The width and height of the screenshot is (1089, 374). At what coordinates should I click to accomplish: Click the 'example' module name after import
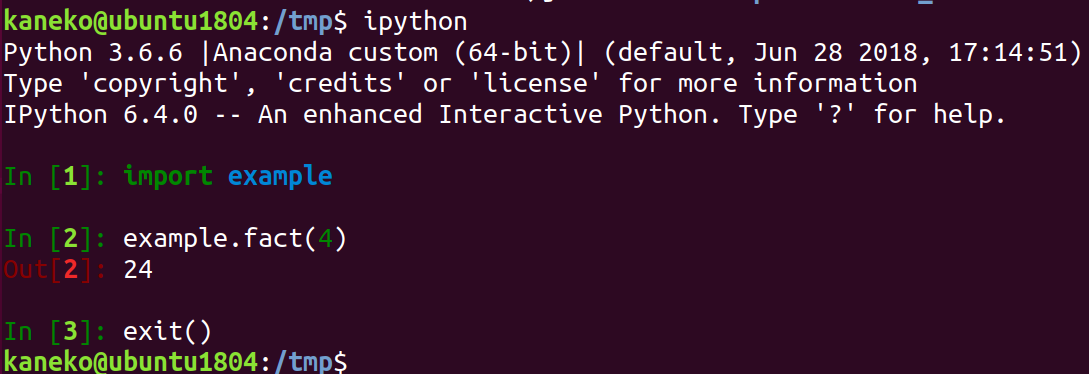[280, 176]
